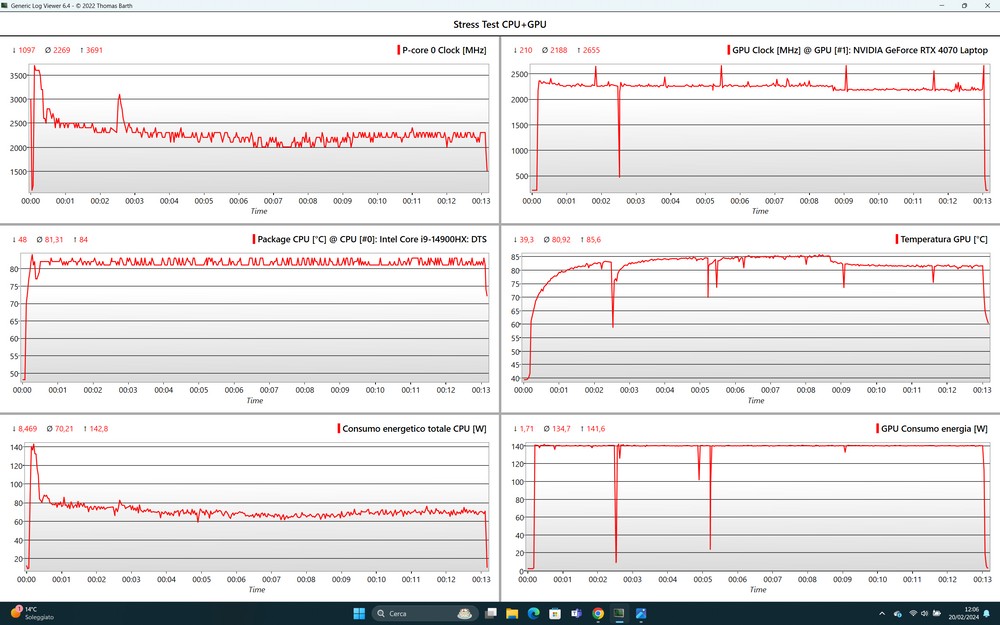Launch Microsoft Edge from the taskbar
Screen dimensions: 1000x625
click(533, 613)
